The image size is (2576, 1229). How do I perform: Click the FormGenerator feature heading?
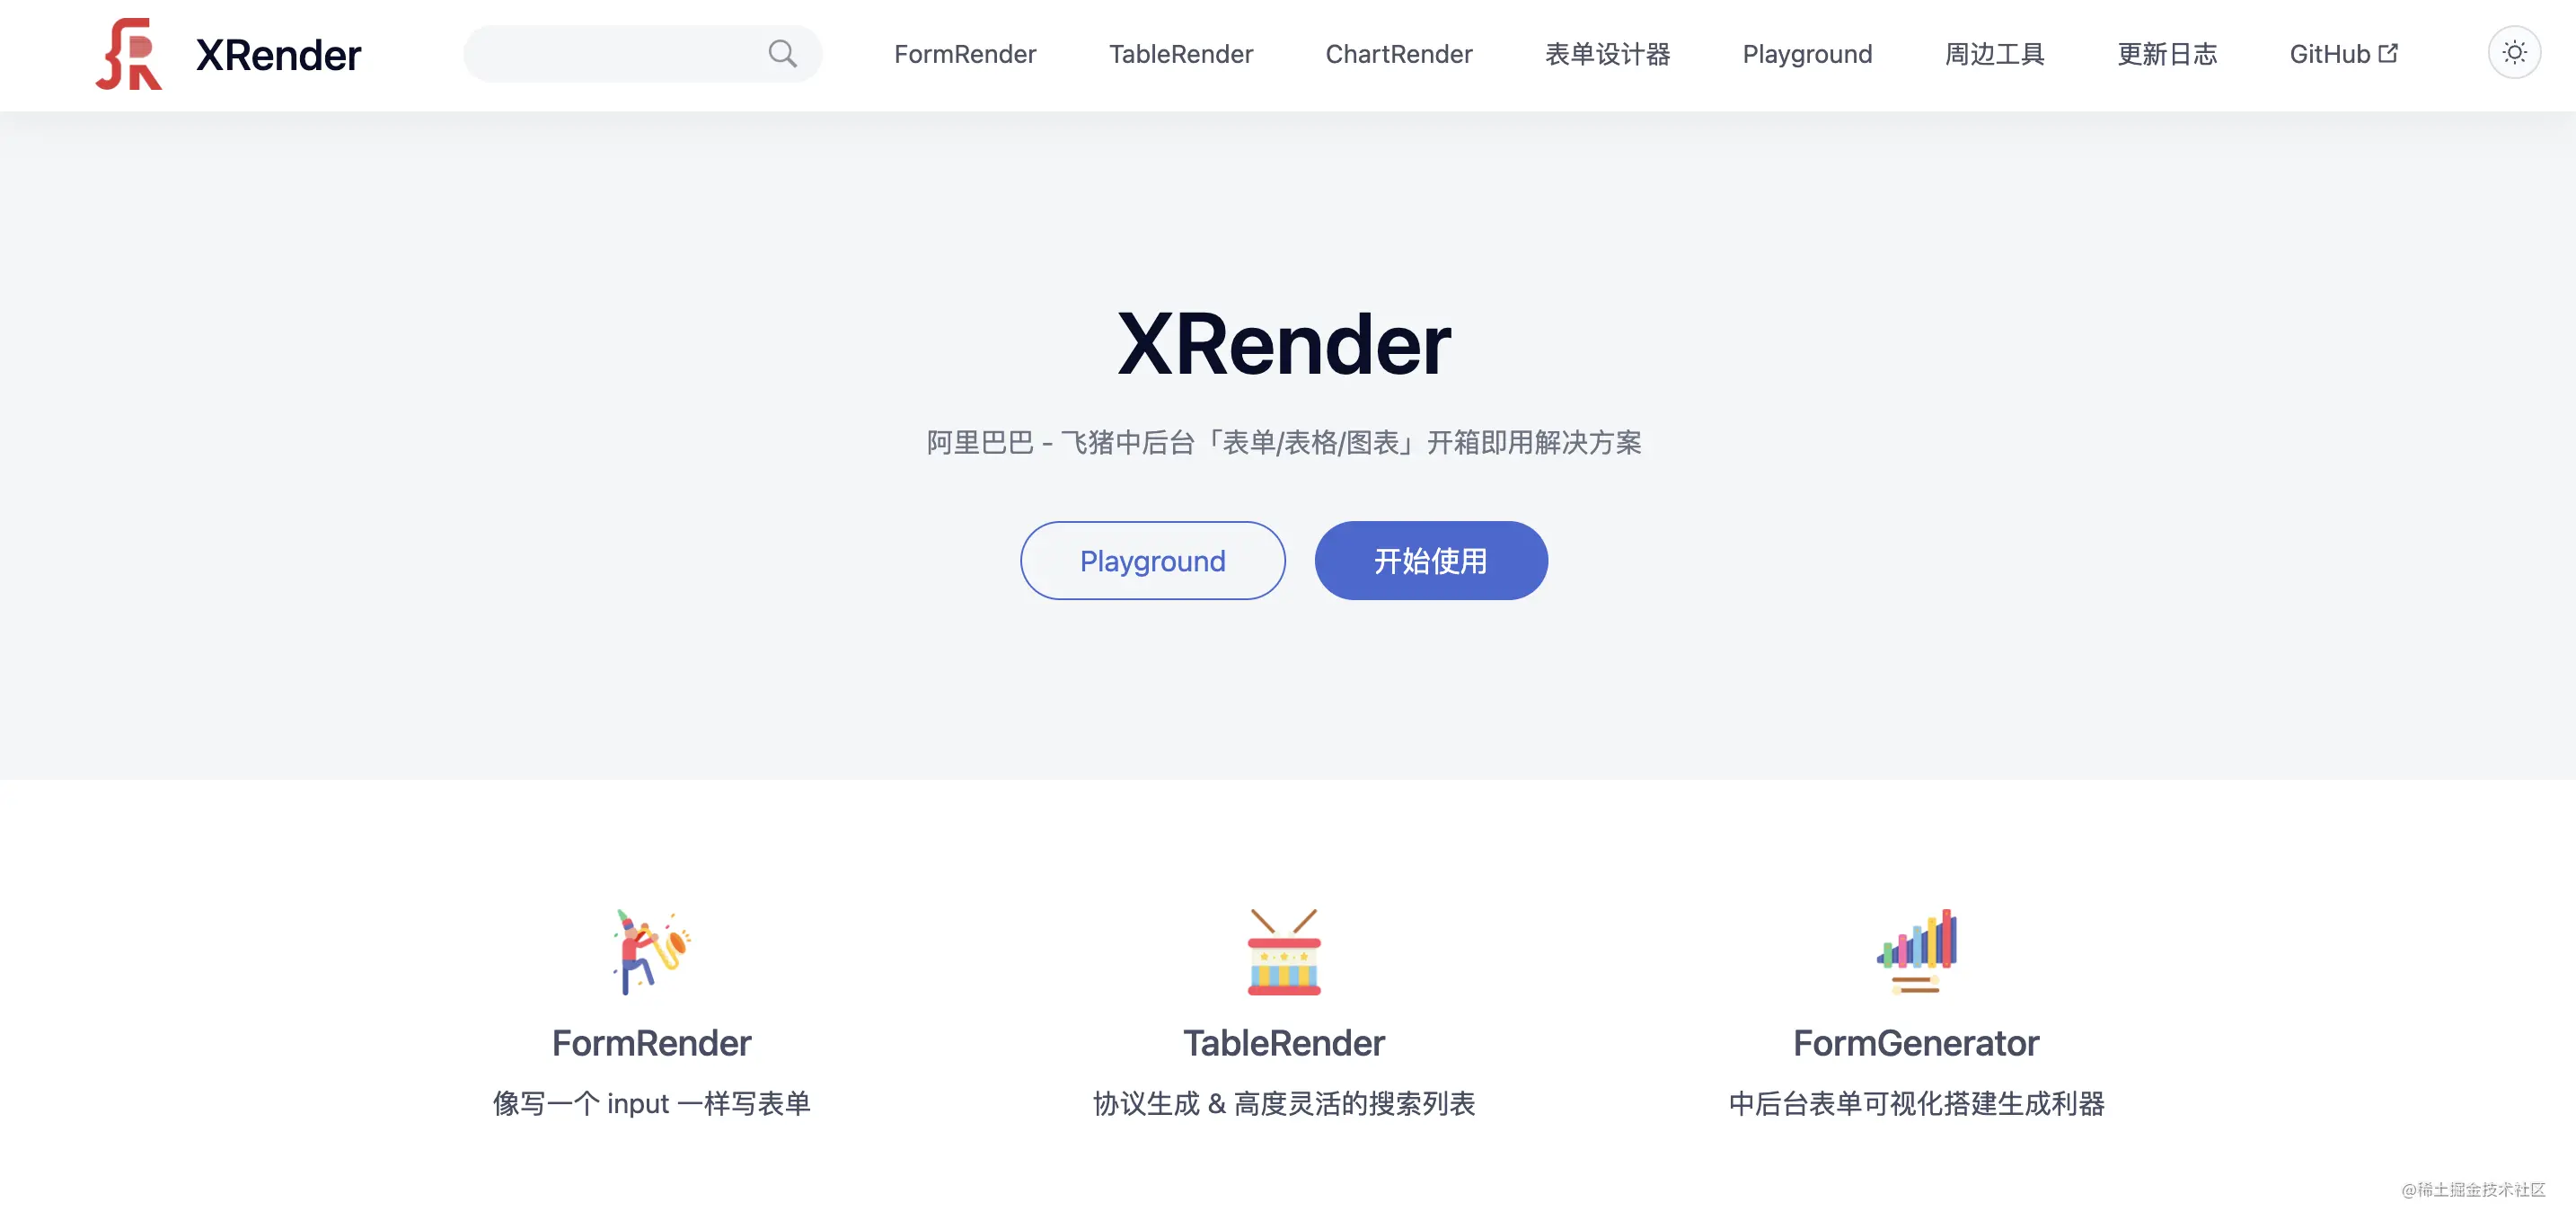point(1916,1043)
